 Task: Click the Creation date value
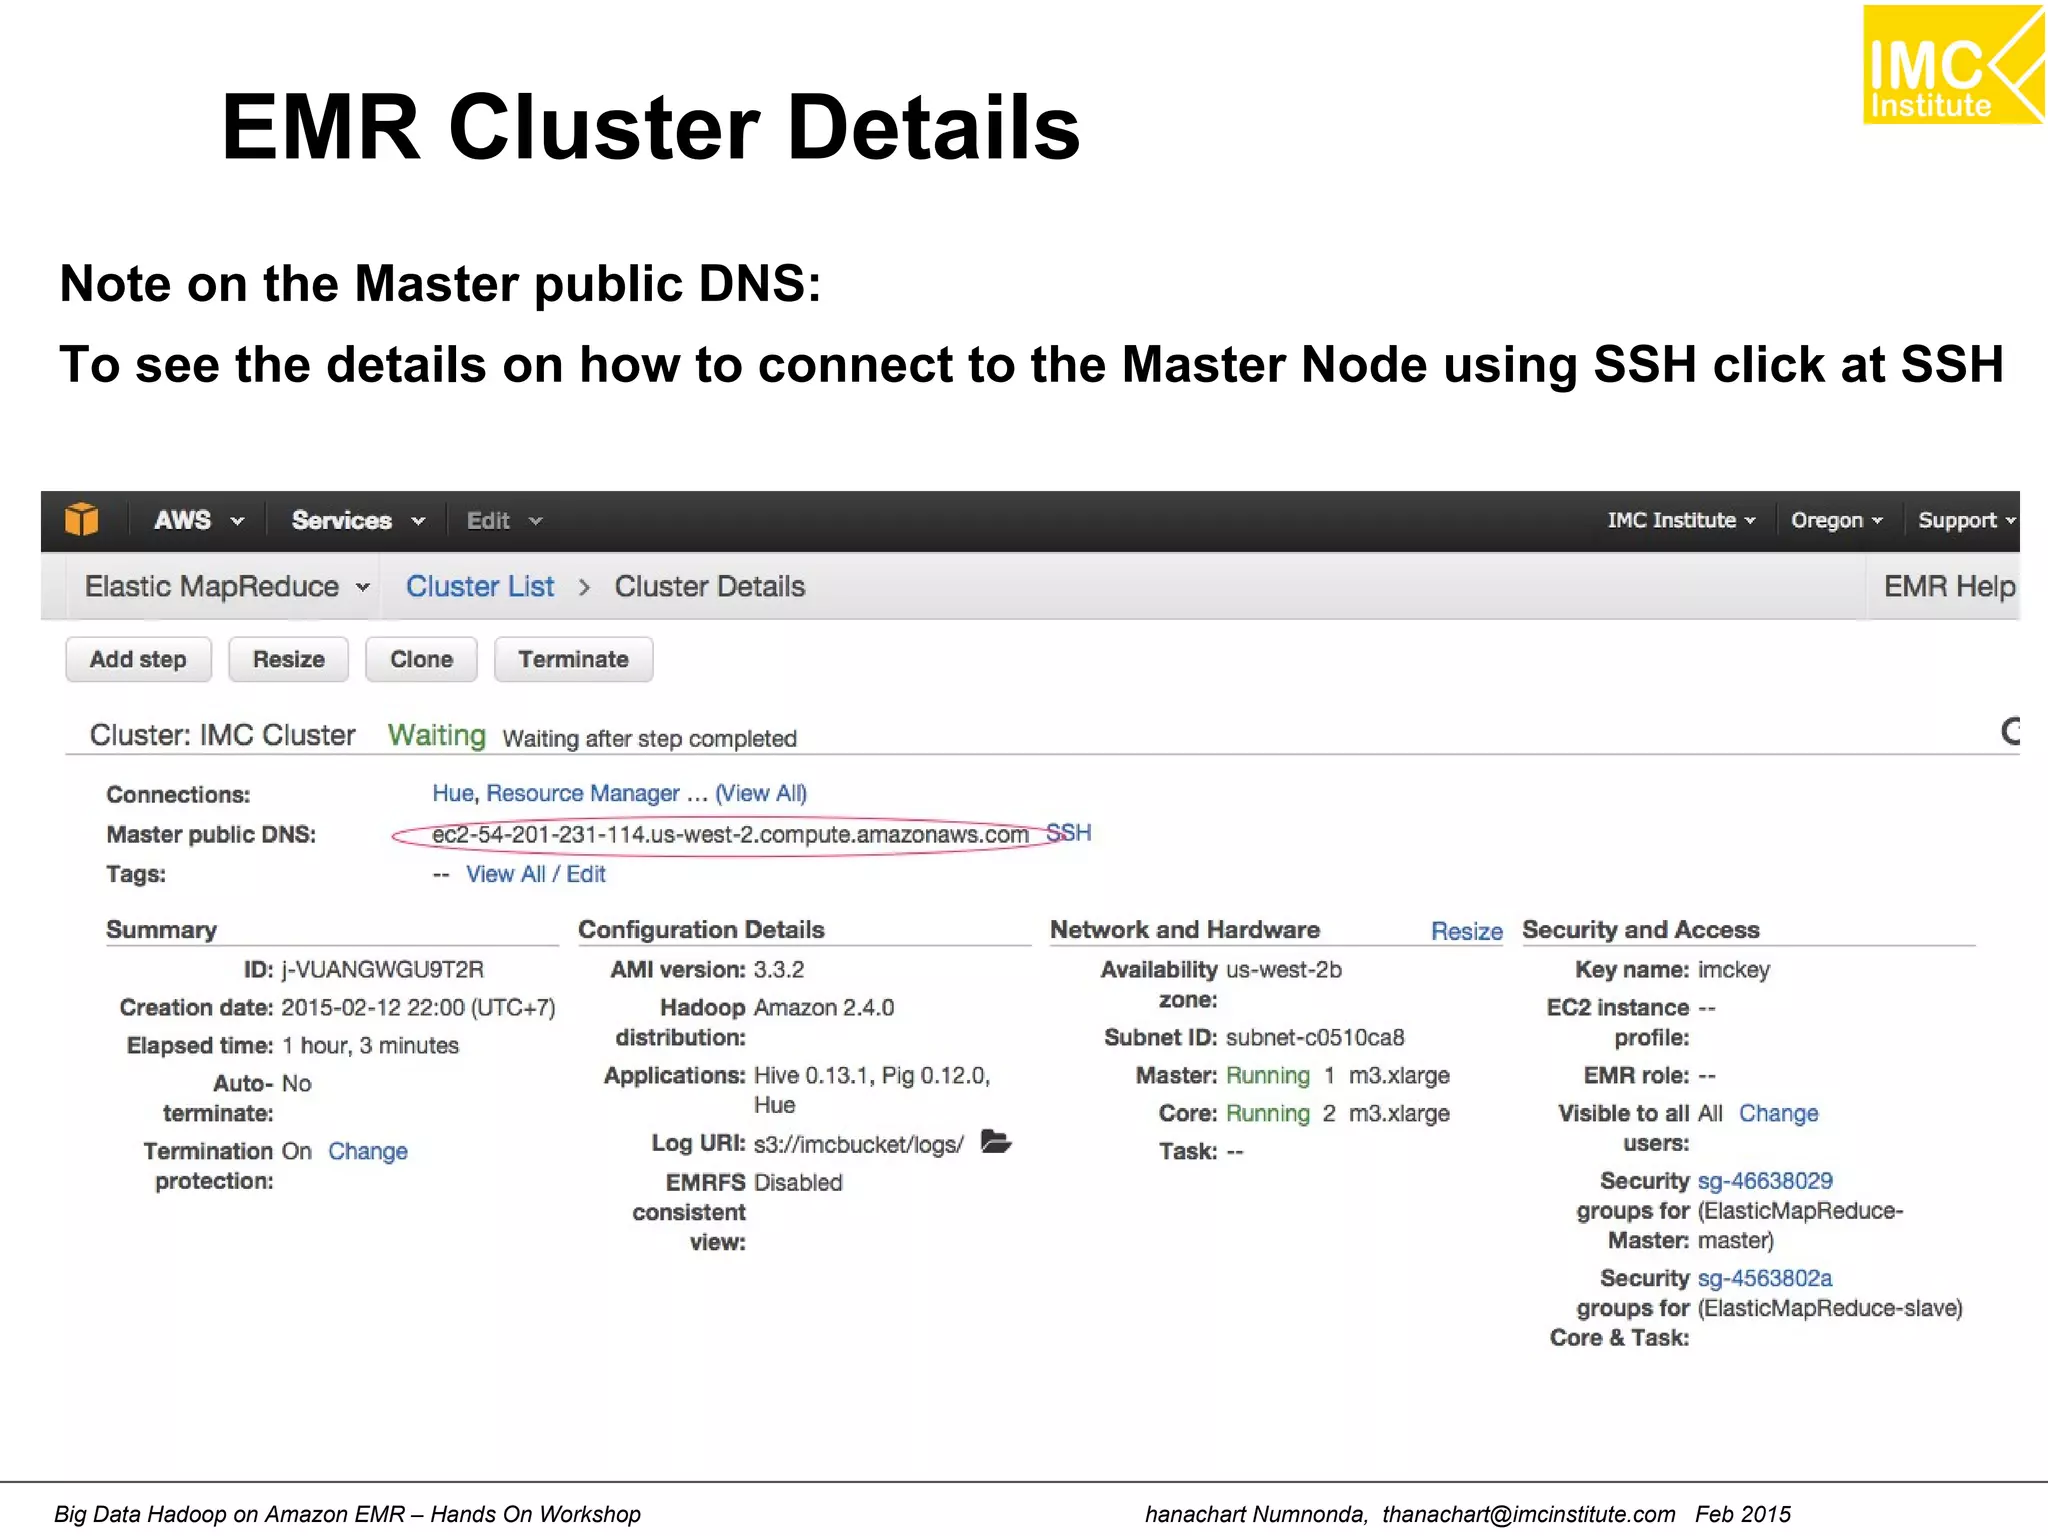point(418,1007)
